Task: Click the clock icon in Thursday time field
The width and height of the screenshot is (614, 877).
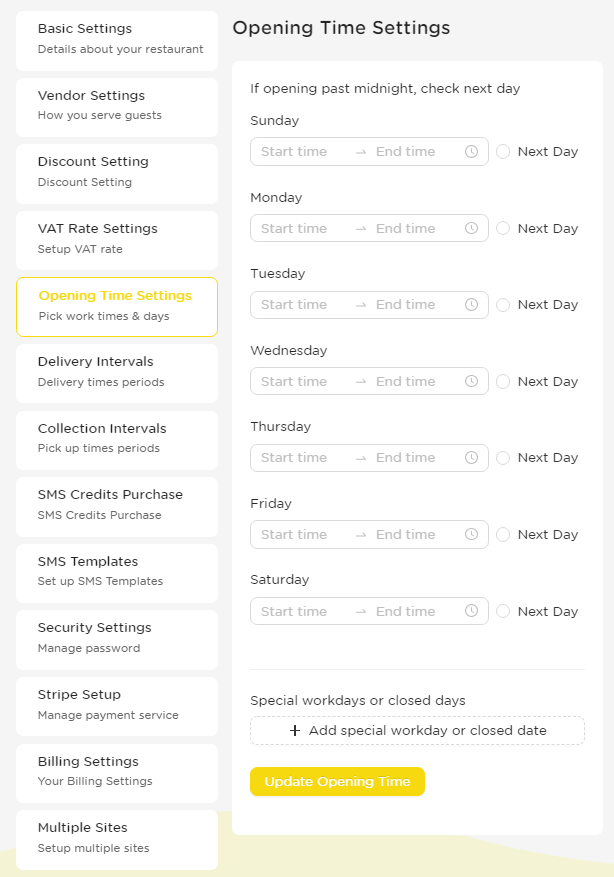Action: tap(471, 458)
